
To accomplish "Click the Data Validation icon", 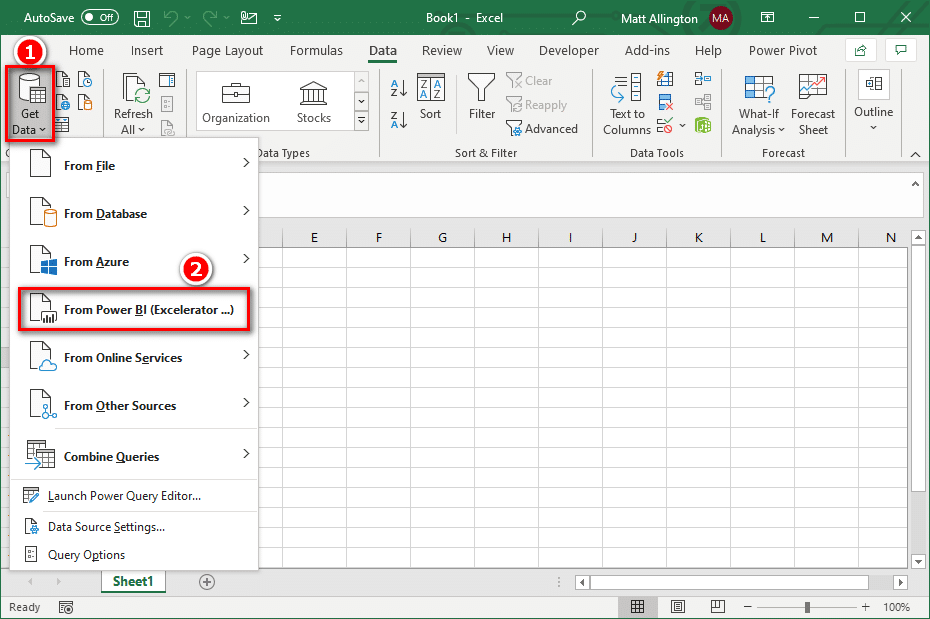I will tap(665, 125).
